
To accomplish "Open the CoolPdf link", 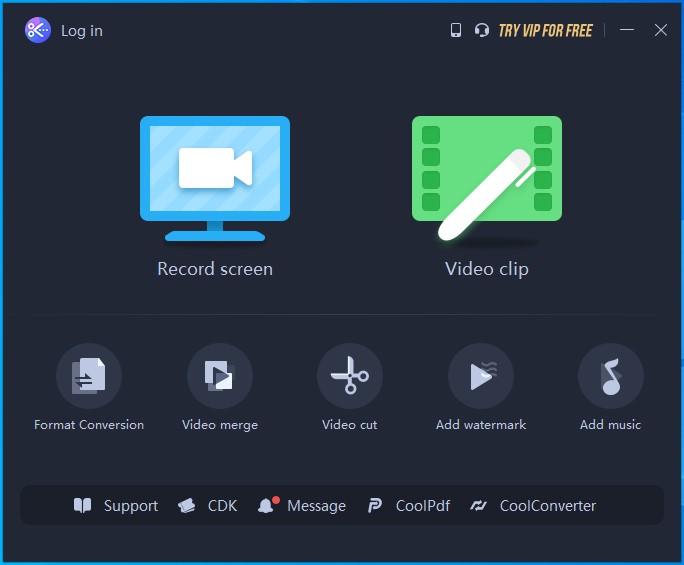I will click(423, 506).
